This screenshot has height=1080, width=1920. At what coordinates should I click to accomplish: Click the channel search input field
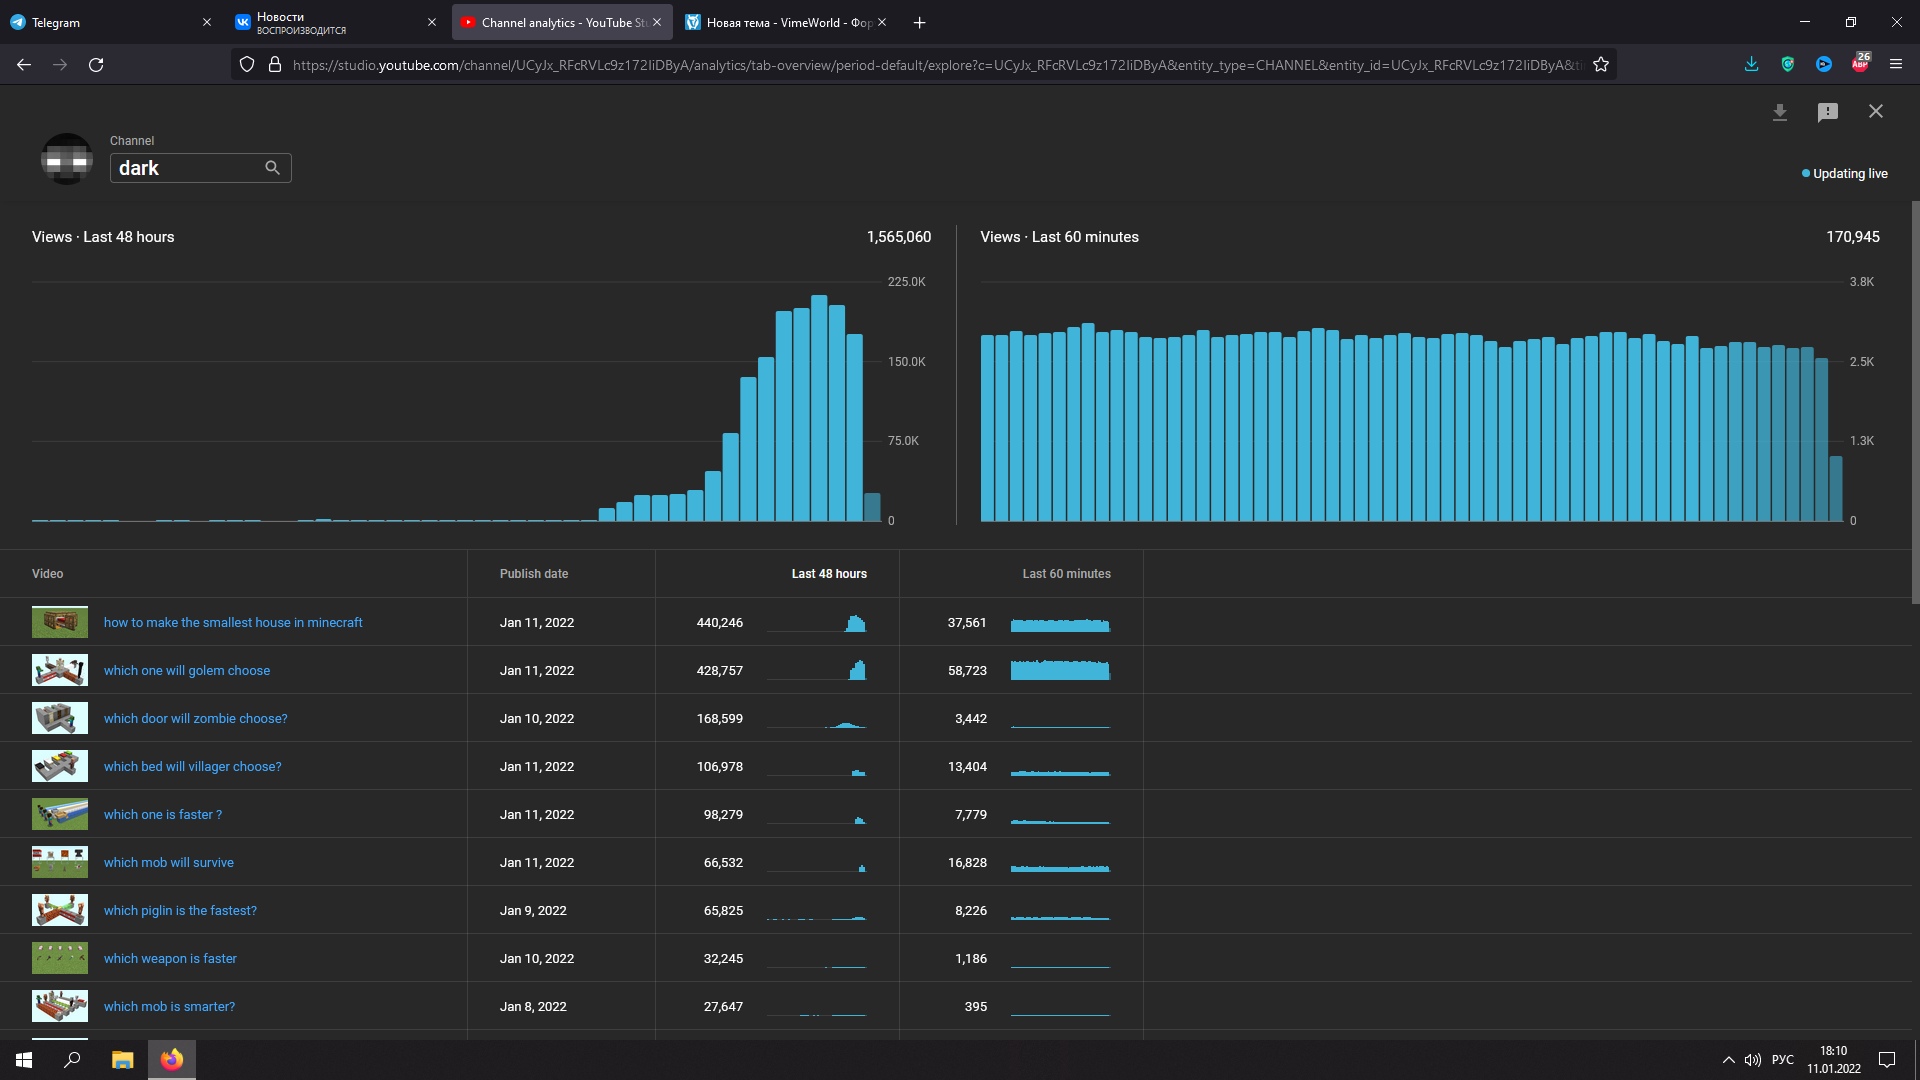[188, 168]
